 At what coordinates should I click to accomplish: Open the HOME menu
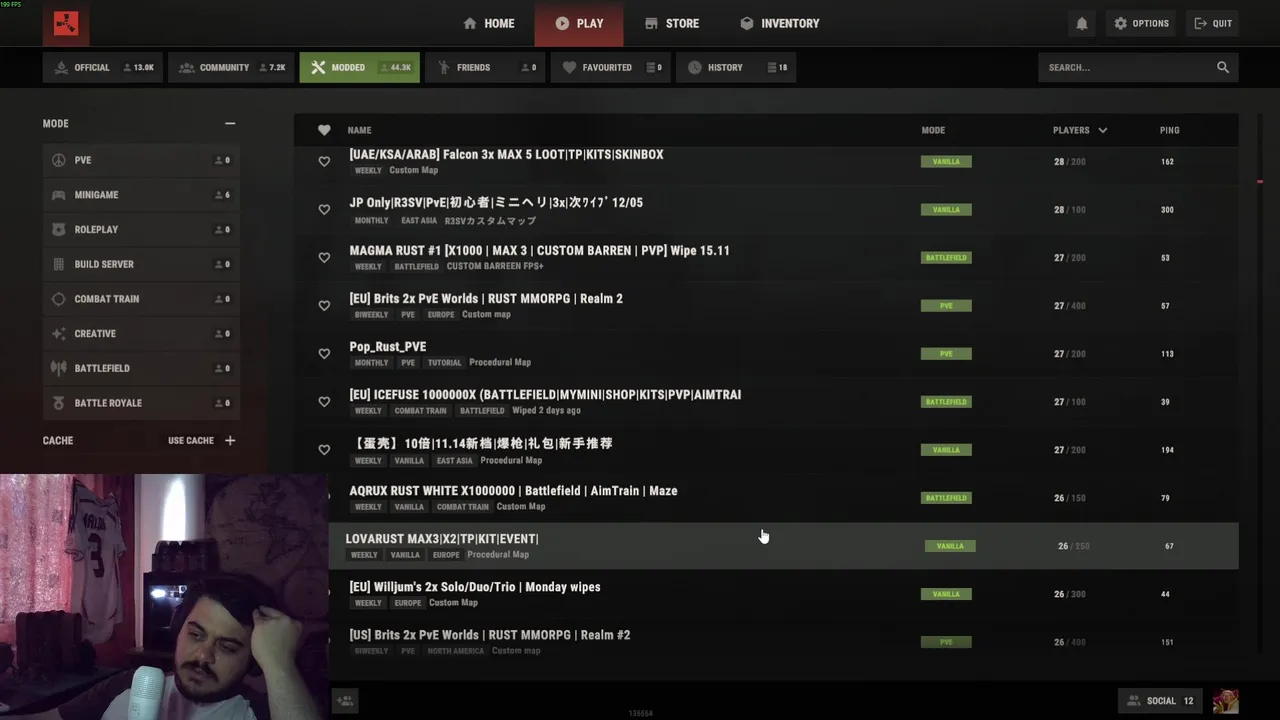[489, 23]
